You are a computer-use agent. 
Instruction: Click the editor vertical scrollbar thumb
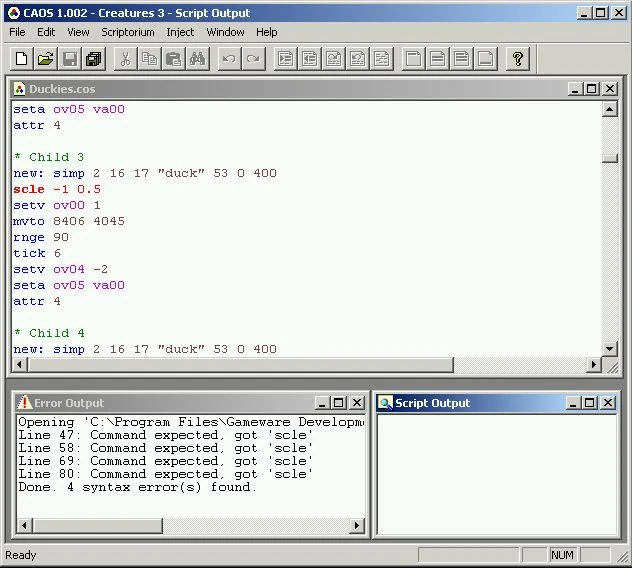[x=609, y=158]
